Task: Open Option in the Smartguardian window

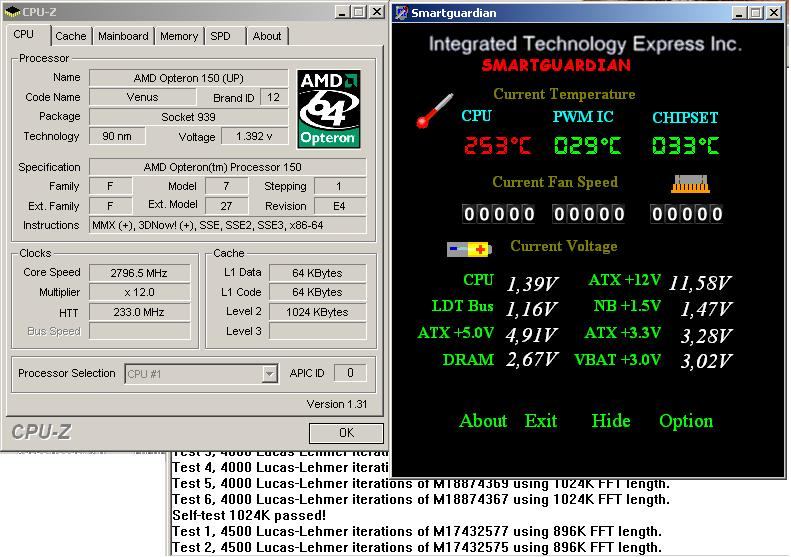Action: point(686,422)
